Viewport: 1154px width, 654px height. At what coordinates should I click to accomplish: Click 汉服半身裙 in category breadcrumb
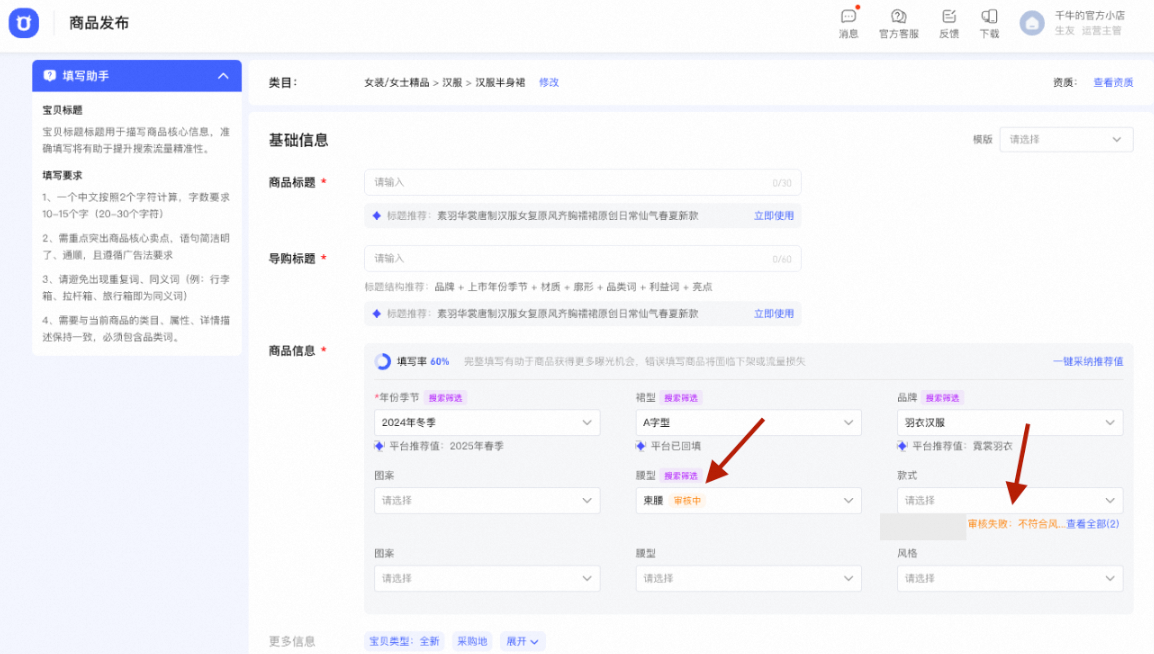coord(500,82)
